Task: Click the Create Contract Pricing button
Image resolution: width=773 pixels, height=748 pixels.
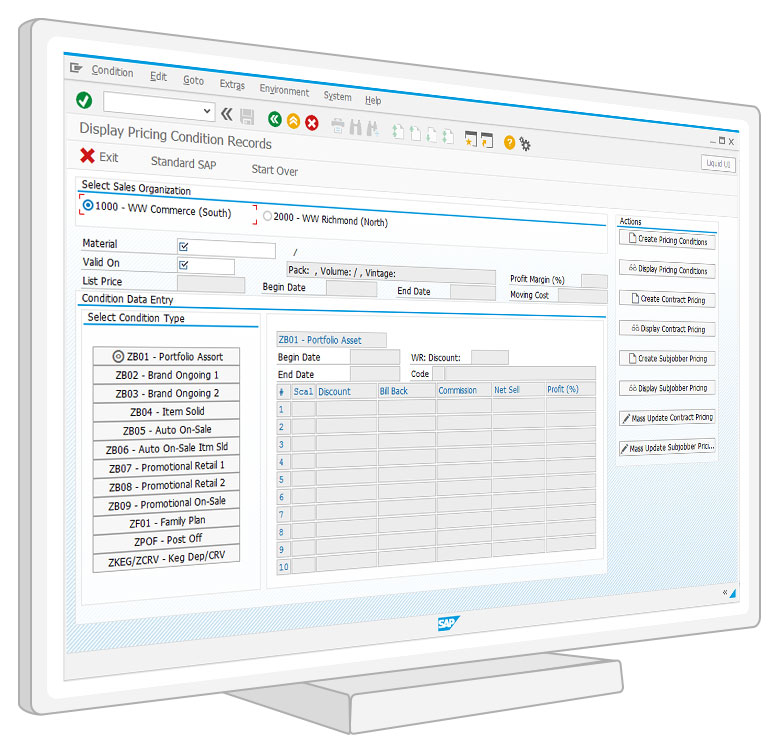Action: coord(667,299)
